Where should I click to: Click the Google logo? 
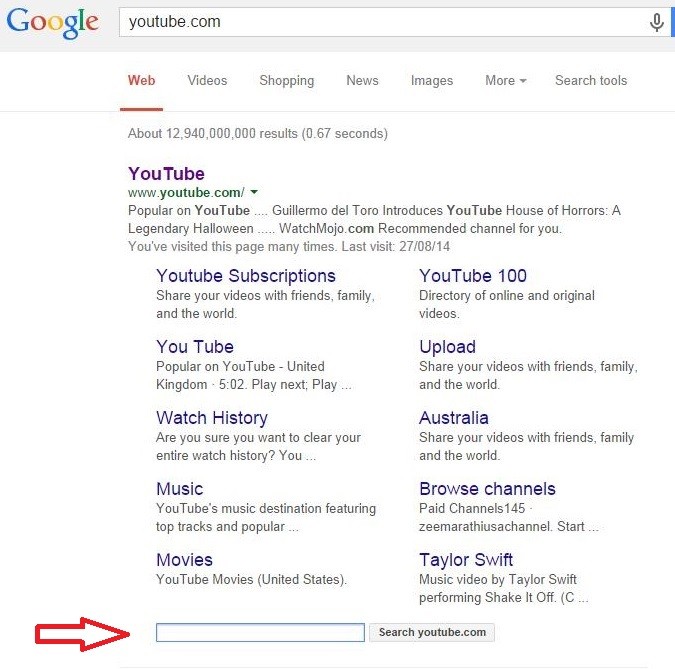click(x=52, y=22)
